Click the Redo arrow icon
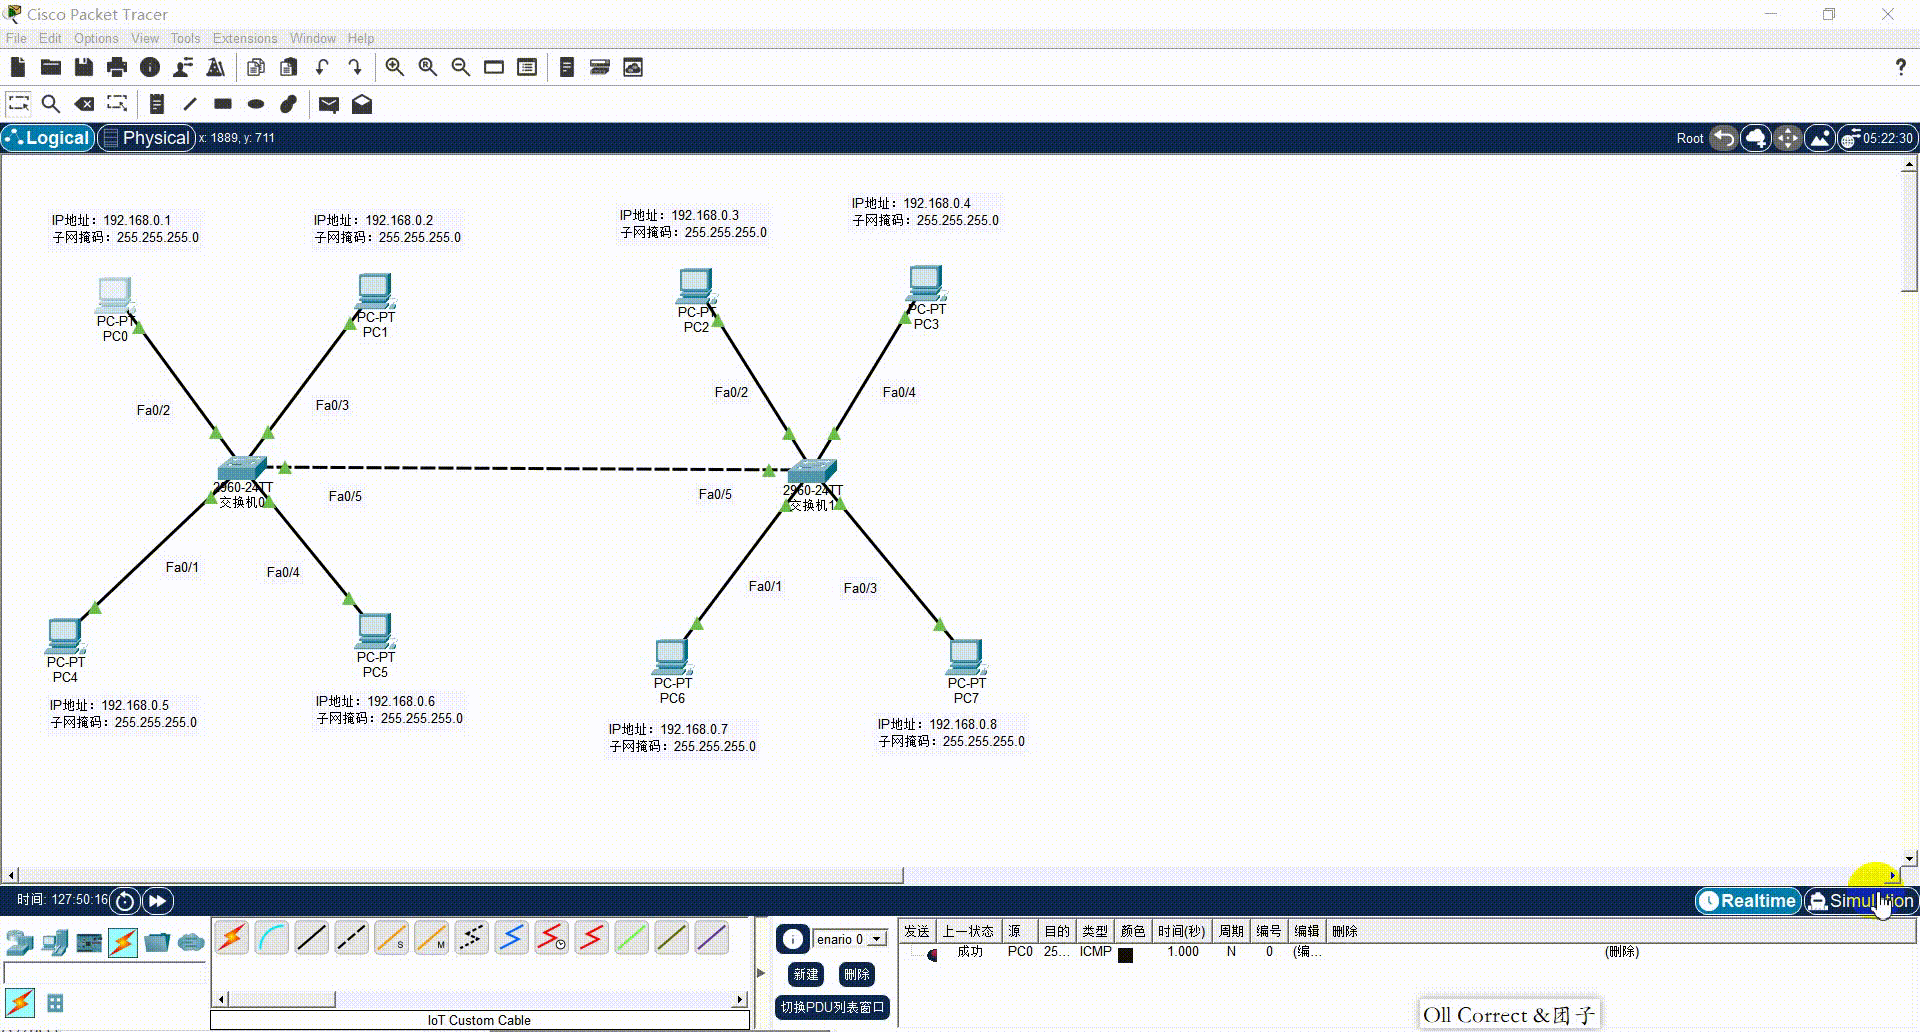Image resolution: width=1920 pixels, height=1032 pixels. coord(355,67)
